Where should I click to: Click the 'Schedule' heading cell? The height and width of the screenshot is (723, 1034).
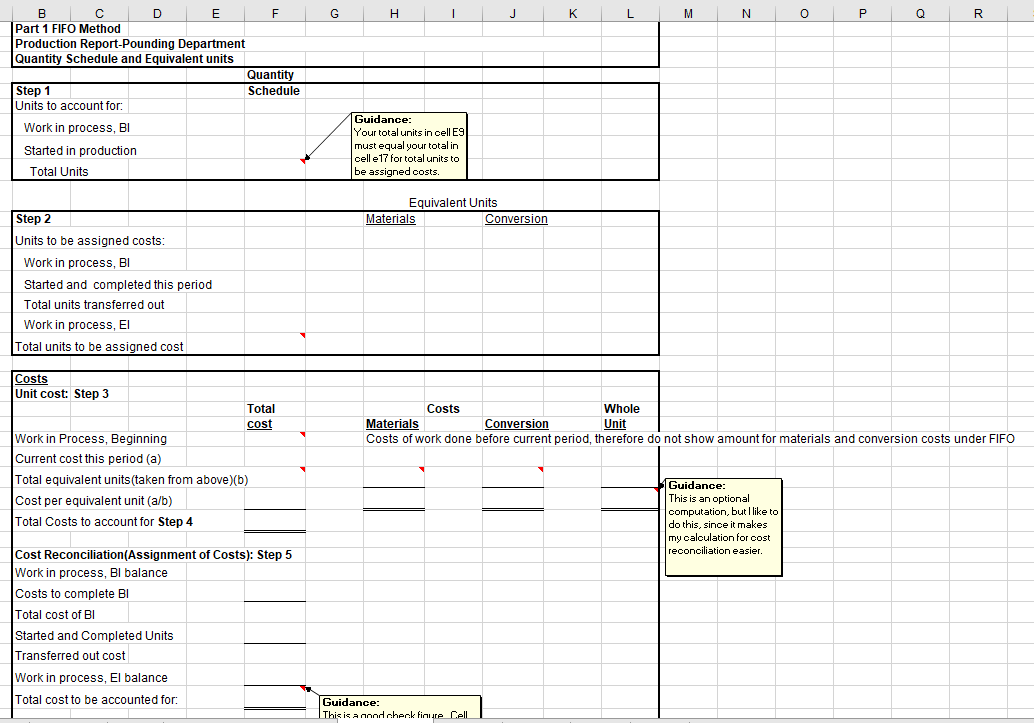click(x=274, y=91)
